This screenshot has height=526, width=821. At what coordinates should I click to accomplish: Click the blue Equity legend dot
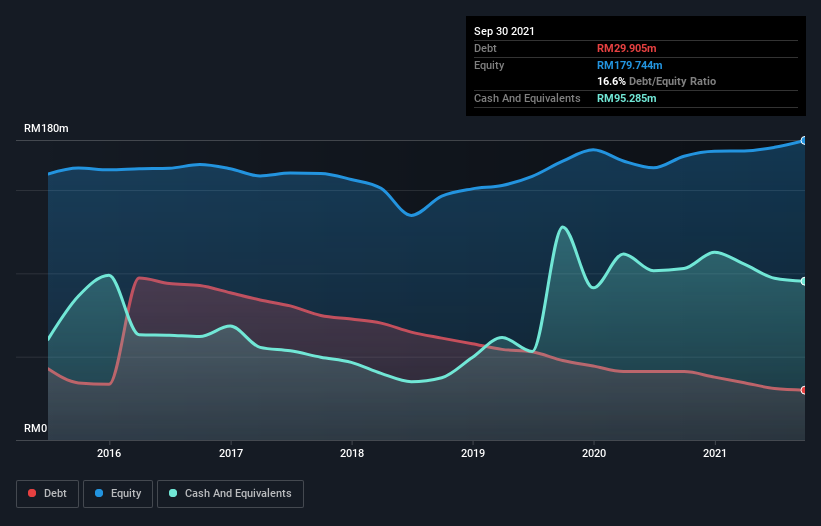(99, 493)
